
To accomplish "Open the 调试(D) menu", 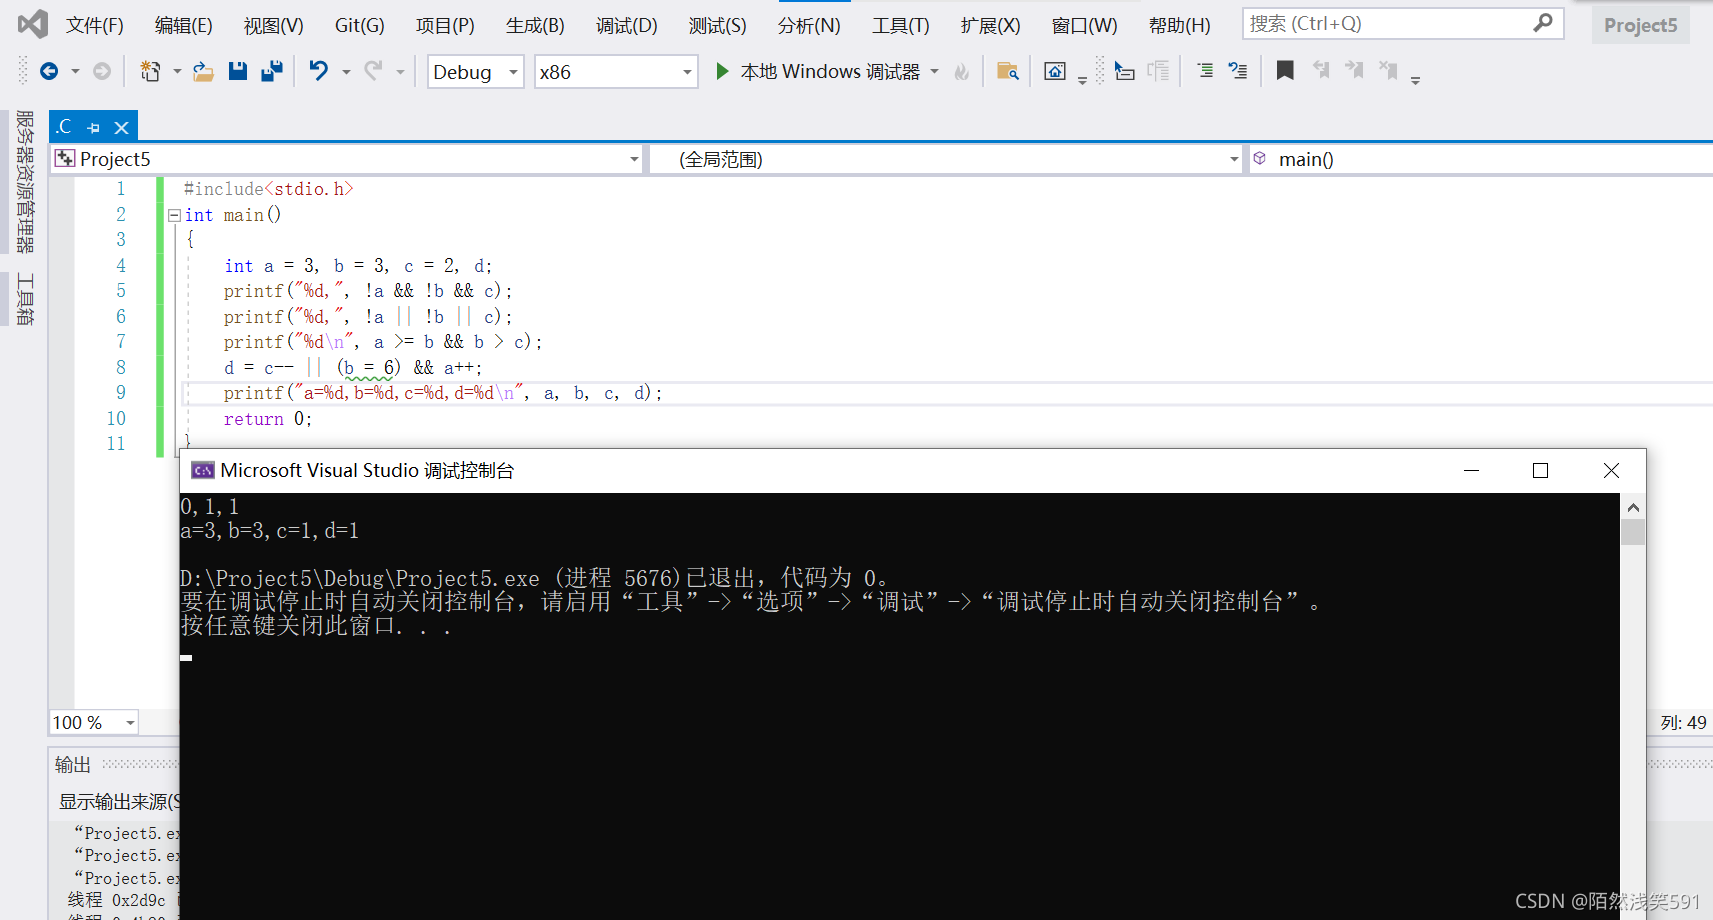I will tap(627, 25).
